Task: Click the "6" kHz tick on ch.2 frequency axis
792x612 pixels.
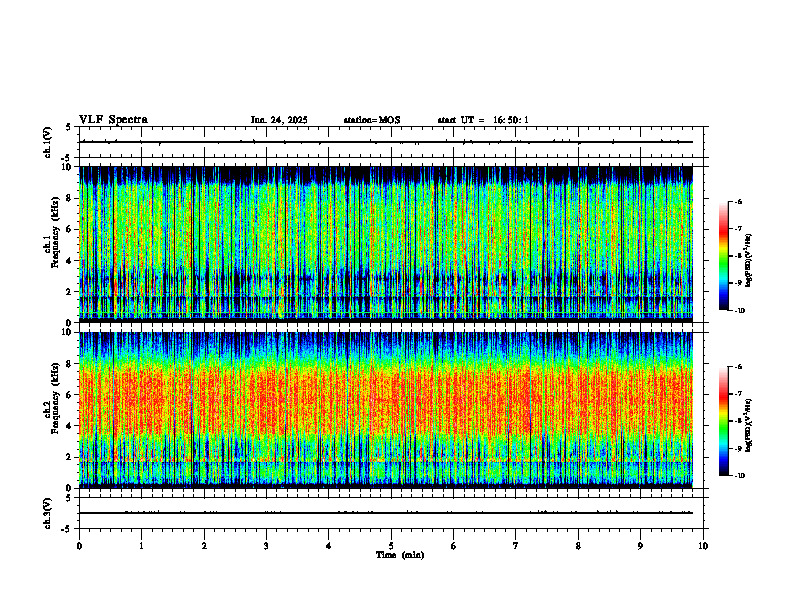Action: pyautogui.click(x=71, y=394)
